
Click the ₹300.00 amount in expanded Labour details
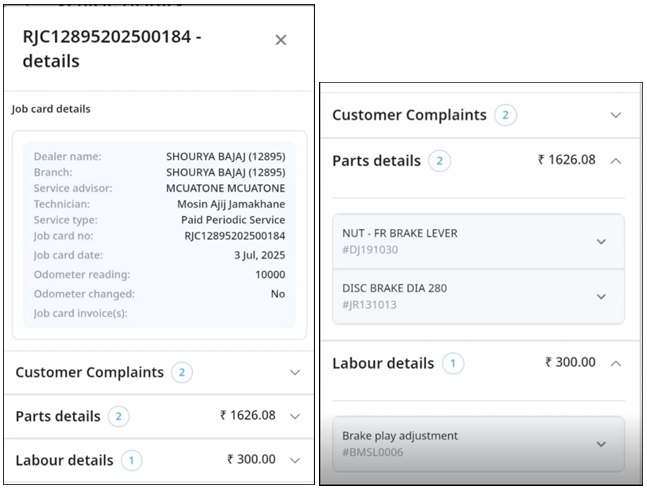pos(570,363)
